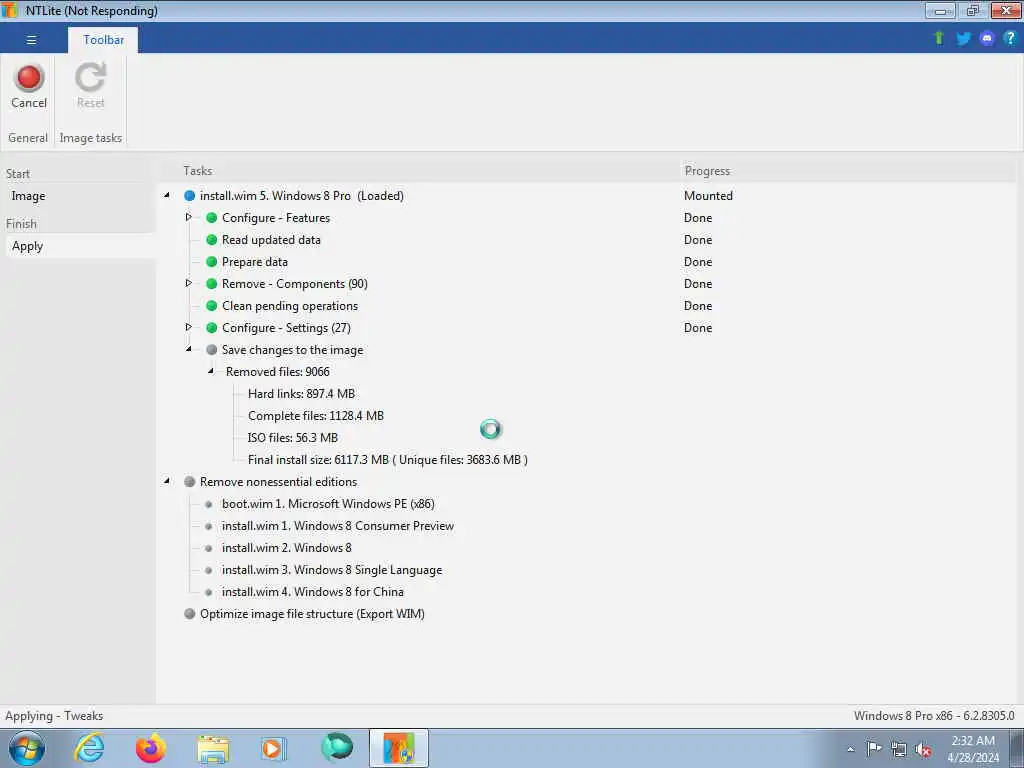Expand Remove - Components (90) node
This screenshot has width=1024, height=768.
point(188,283)
